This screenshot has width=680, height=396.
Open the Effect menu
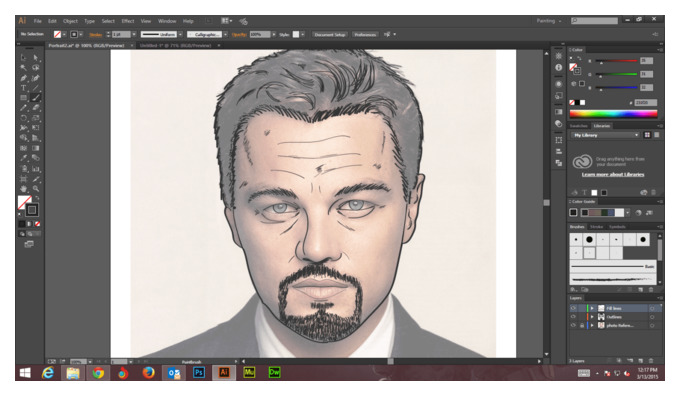(x=128, y=21)
